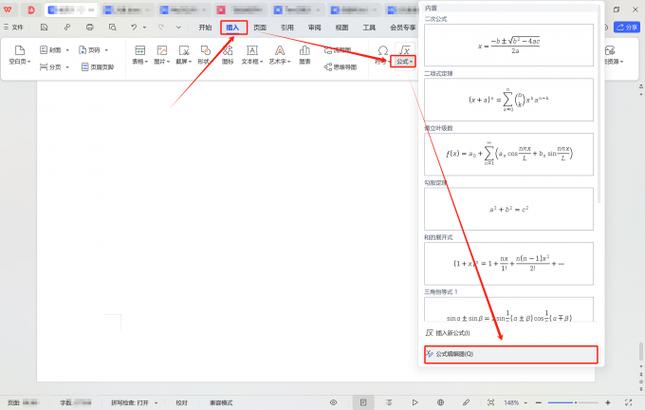
Task: Click the 页码 page number button
Action: coord(89,50)
